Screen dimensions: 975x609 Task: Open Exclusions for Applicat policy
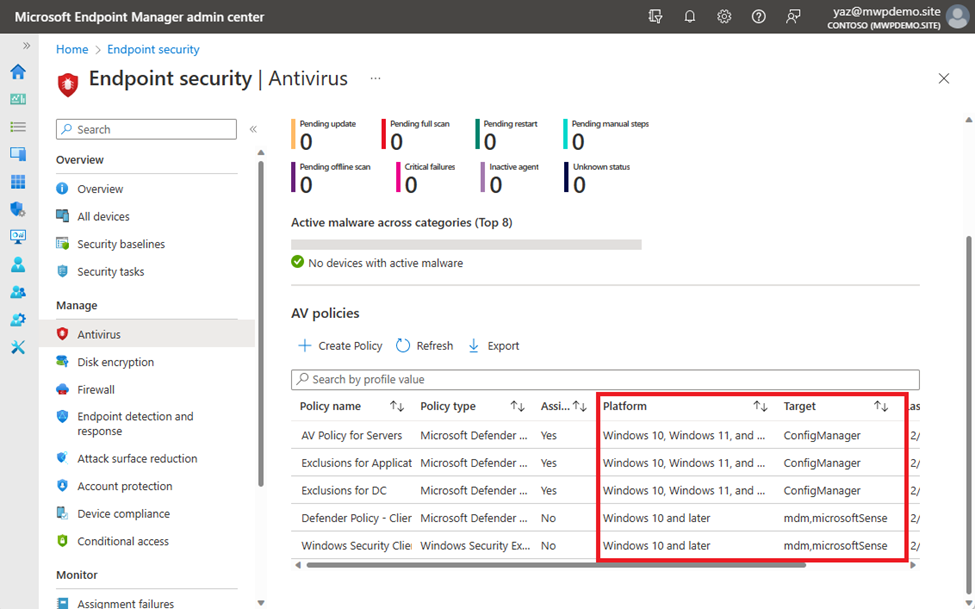coord(356,463)
